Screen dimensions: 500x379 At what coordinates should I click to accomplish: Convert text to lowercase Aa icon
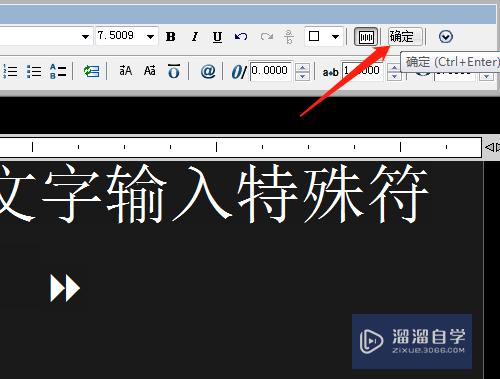tap(150, 71)
